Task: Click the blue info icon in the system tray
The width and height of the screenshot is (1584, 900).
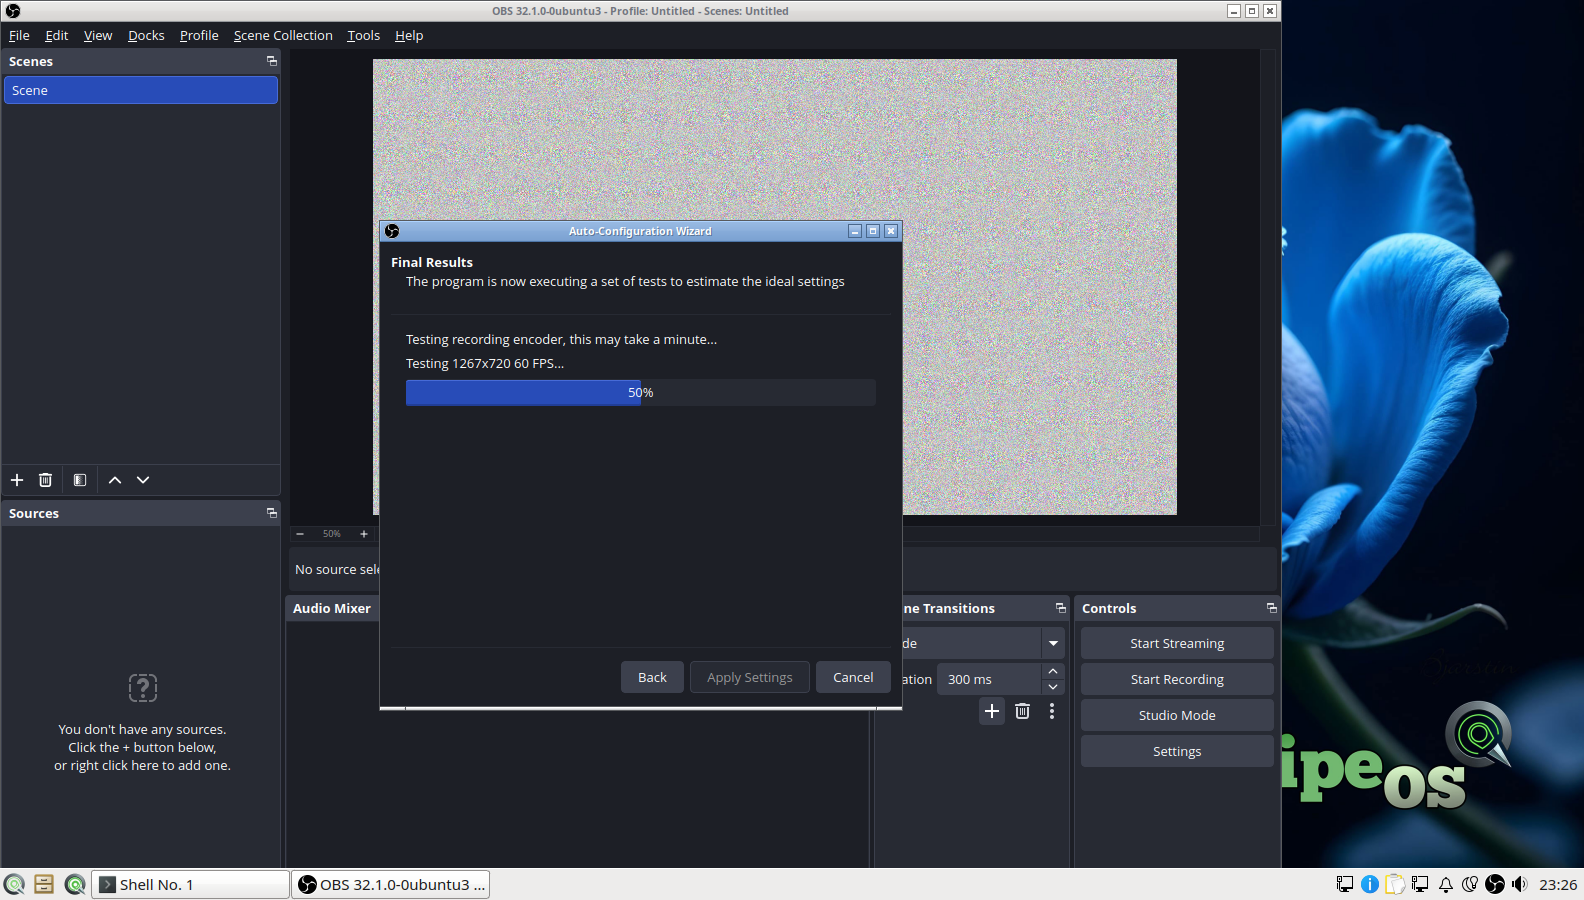Action: [x=1370, y=884]
